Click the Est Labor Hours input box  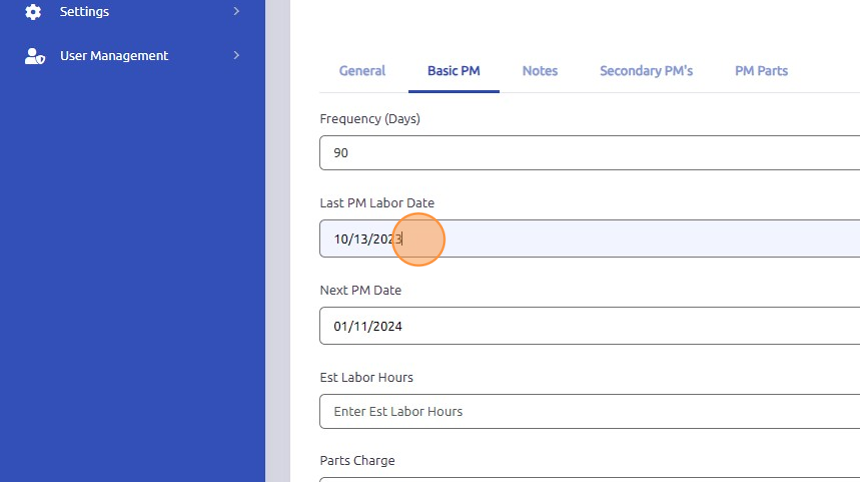pos(590,411)
